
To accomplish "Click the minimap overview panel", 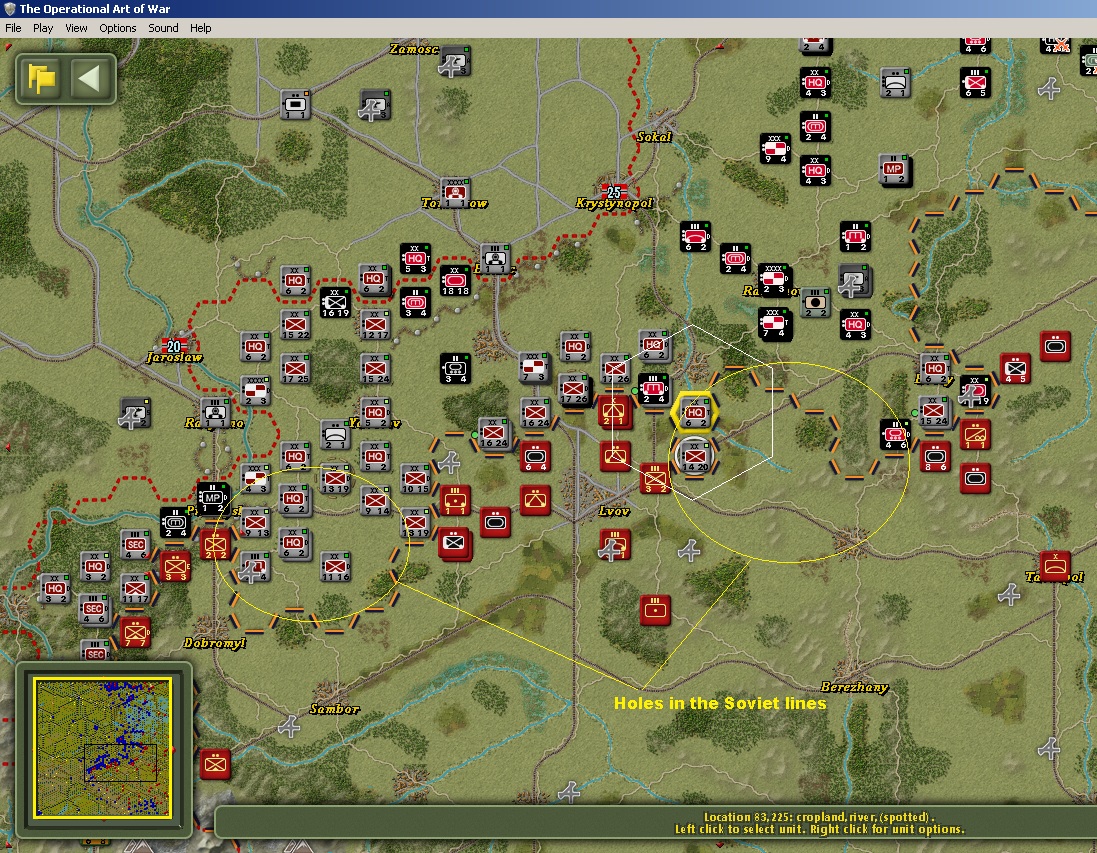I will pyautogui.click(x=103, y=747).
